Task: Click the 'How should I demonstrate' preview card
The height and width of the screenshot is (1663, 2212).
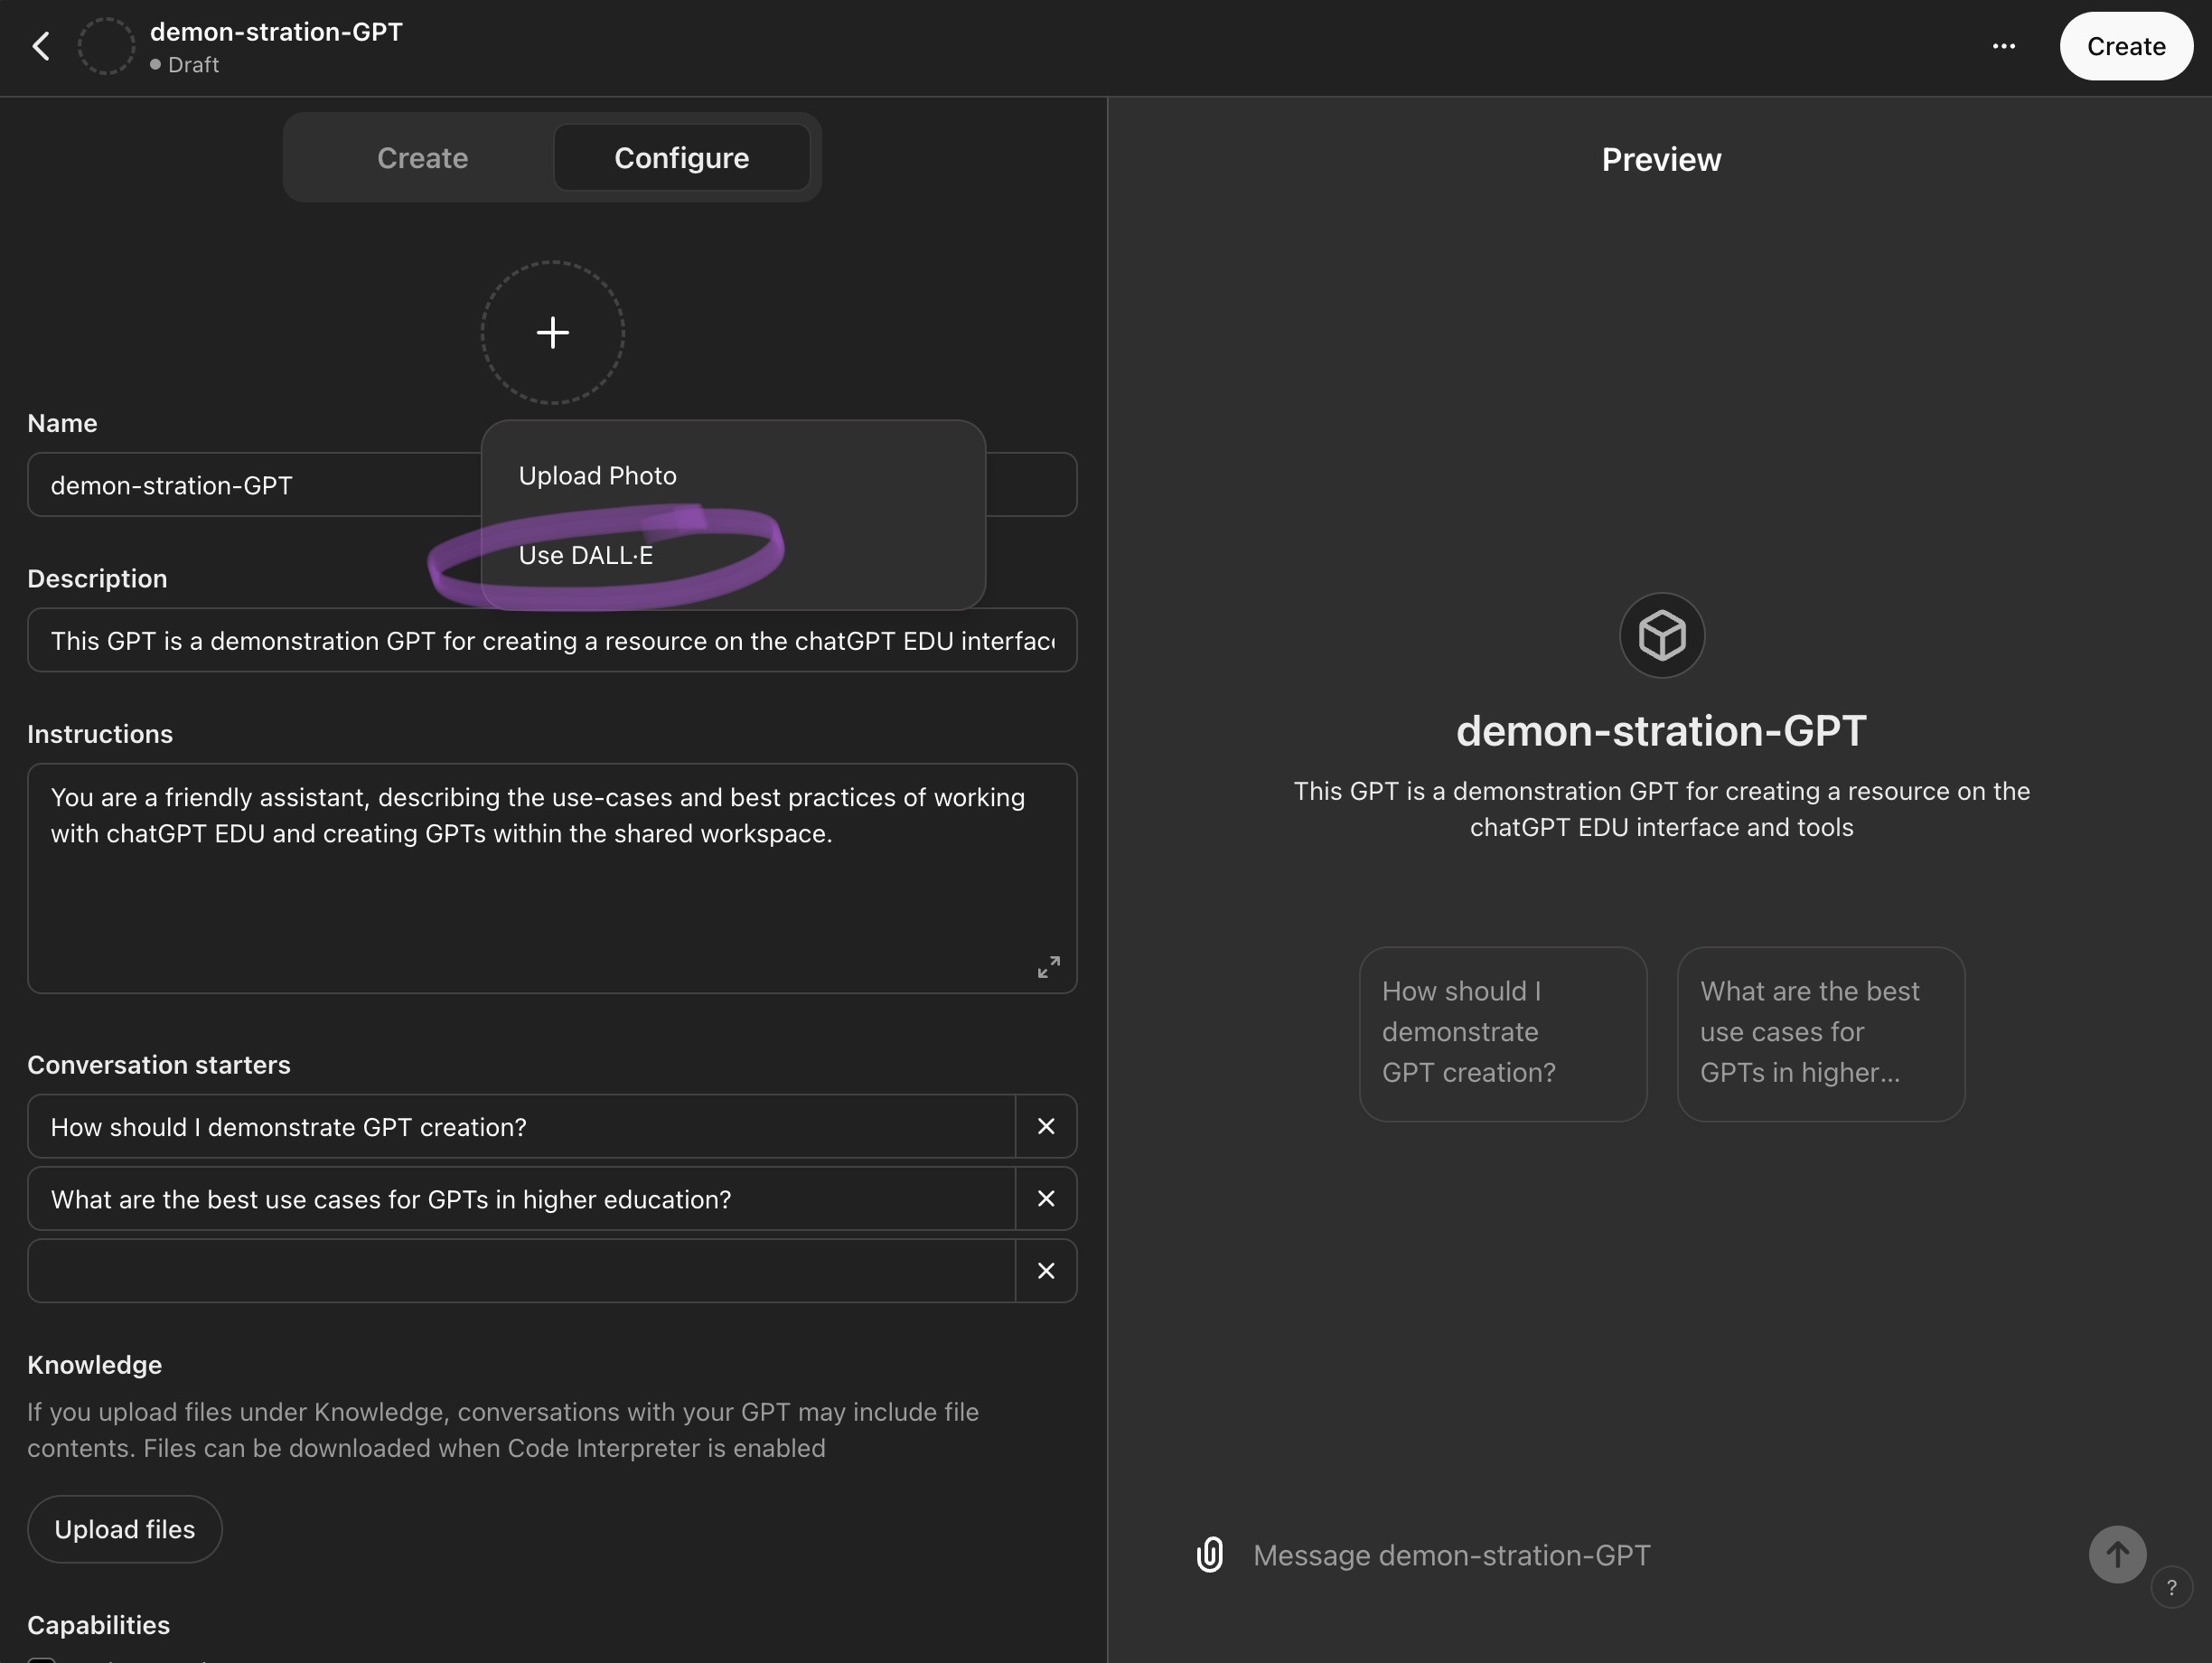Action: click(1502, 1033)
